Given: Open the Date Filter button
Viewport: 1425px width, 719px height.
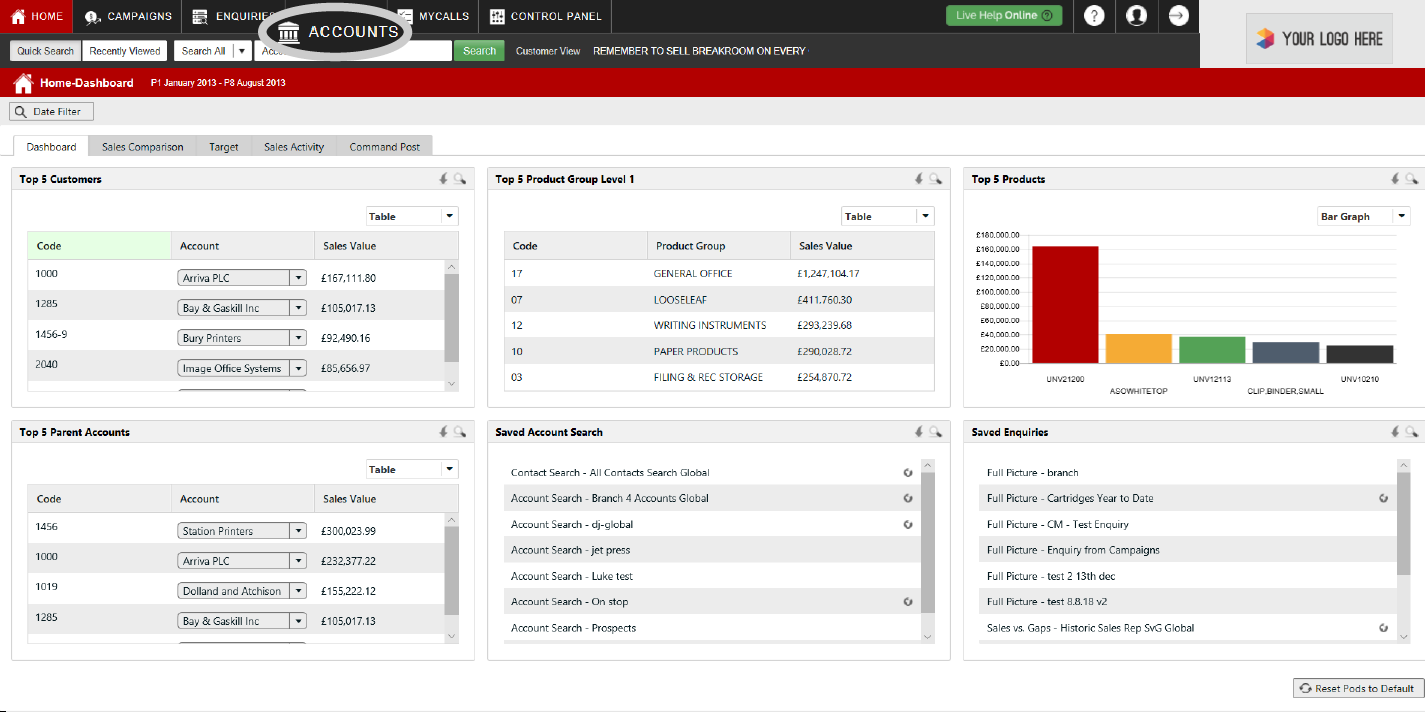Looking at the screenshot, I should (x=51, y=112).
